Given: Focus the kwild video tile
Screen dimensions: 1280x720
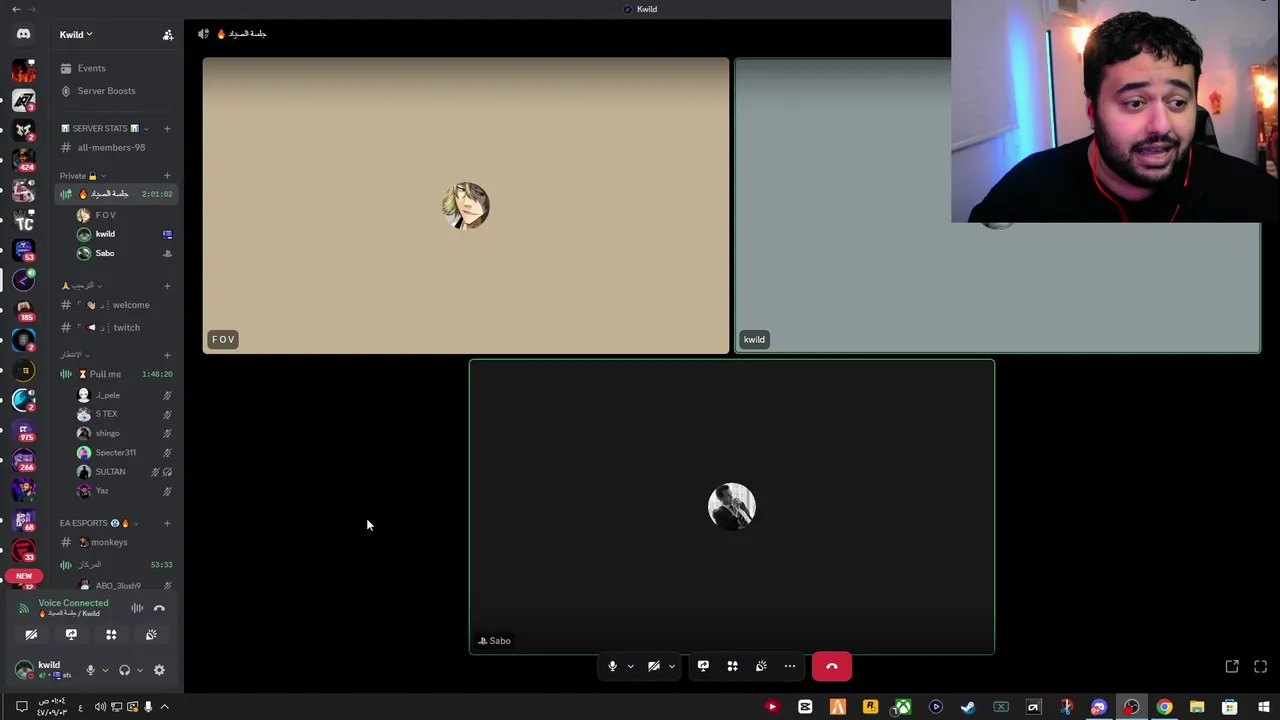Looking at the screenshot, I should pos(997,205).
